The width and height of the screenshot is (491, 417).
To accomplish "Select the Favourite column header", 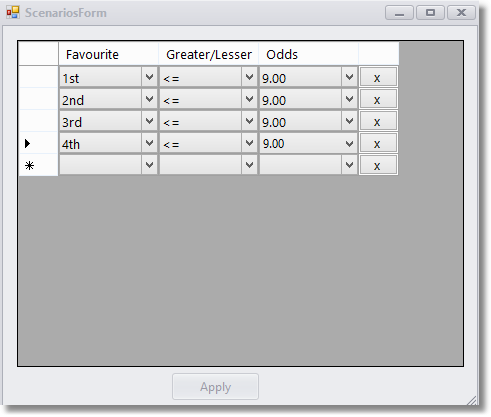I will click(x=108, y=54).
